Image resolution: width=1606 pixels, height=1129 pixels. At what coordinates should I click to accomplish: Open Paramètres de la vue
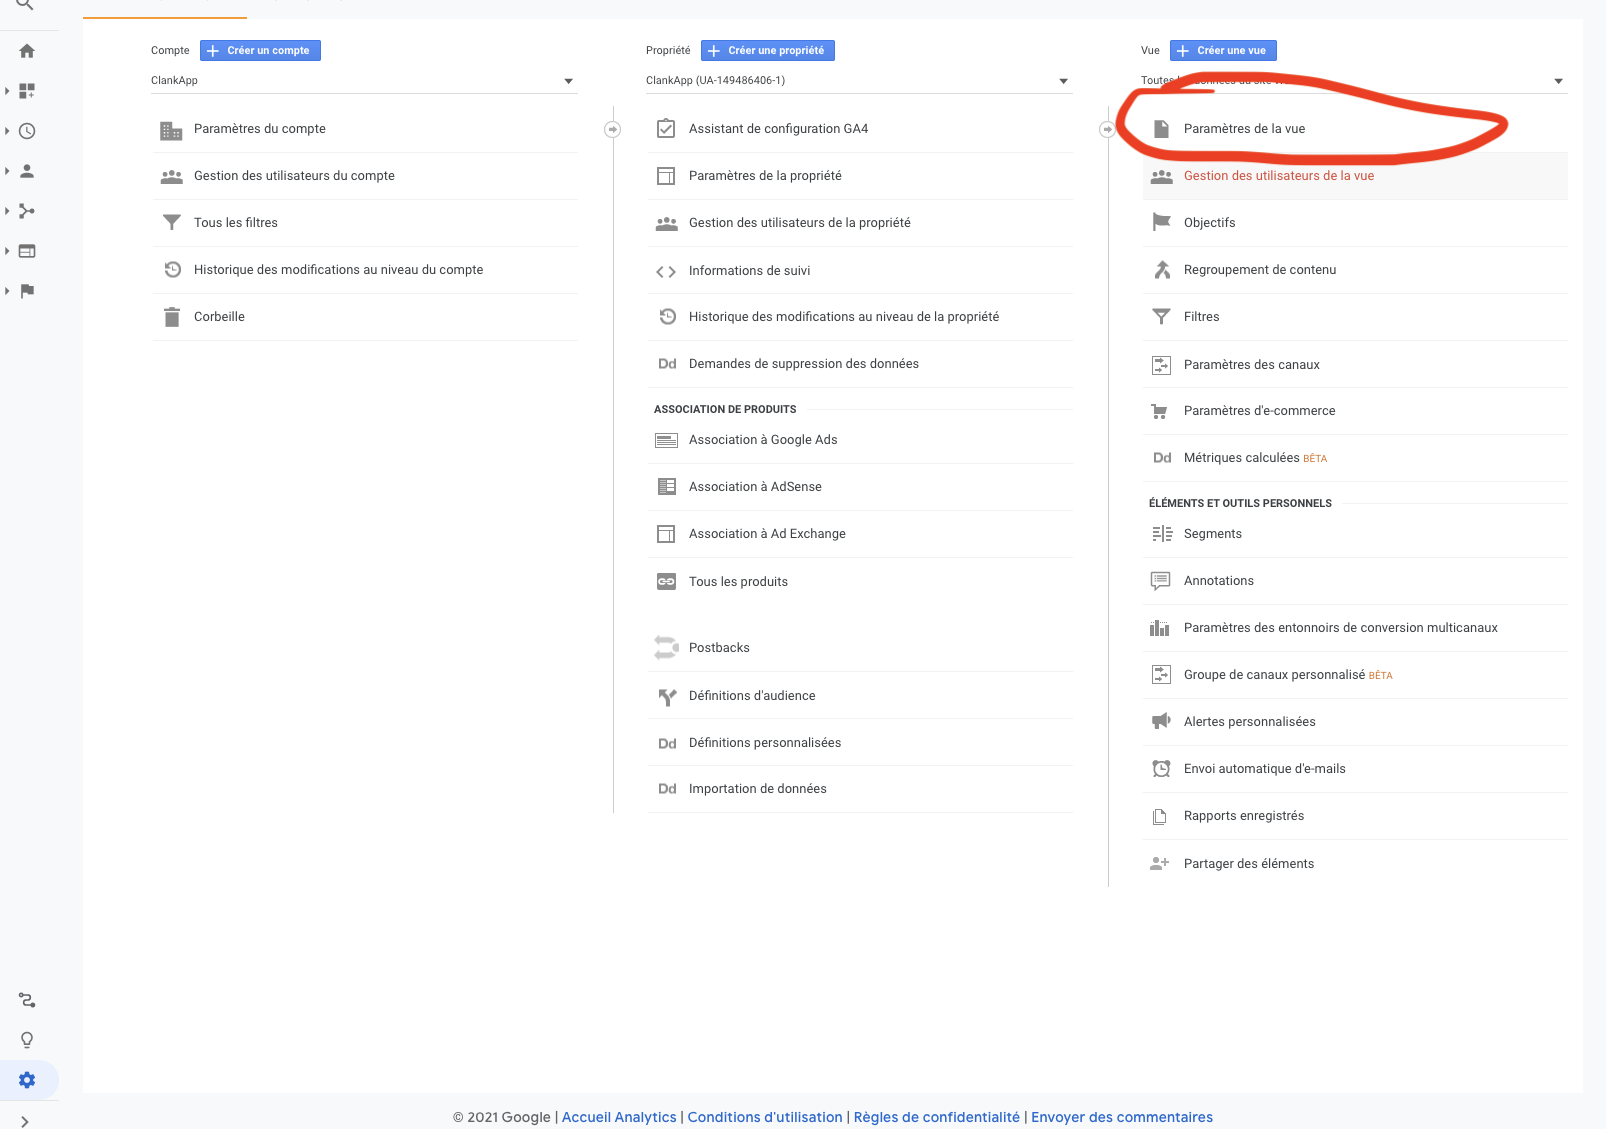click(1244, 129)
